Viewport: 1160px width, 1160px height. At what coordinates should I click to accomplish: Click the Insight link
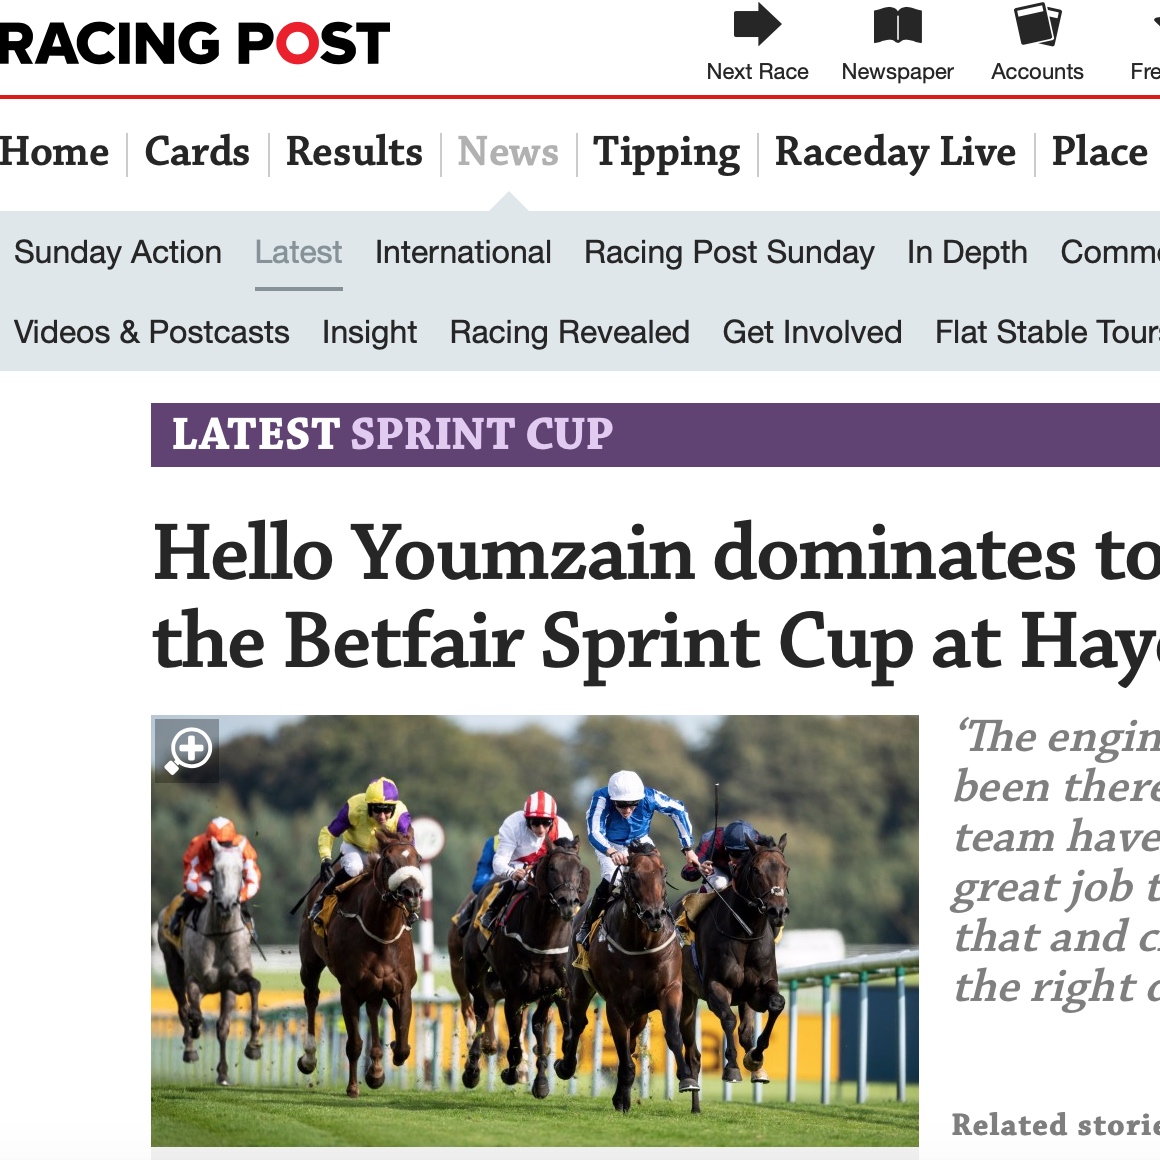369,332
